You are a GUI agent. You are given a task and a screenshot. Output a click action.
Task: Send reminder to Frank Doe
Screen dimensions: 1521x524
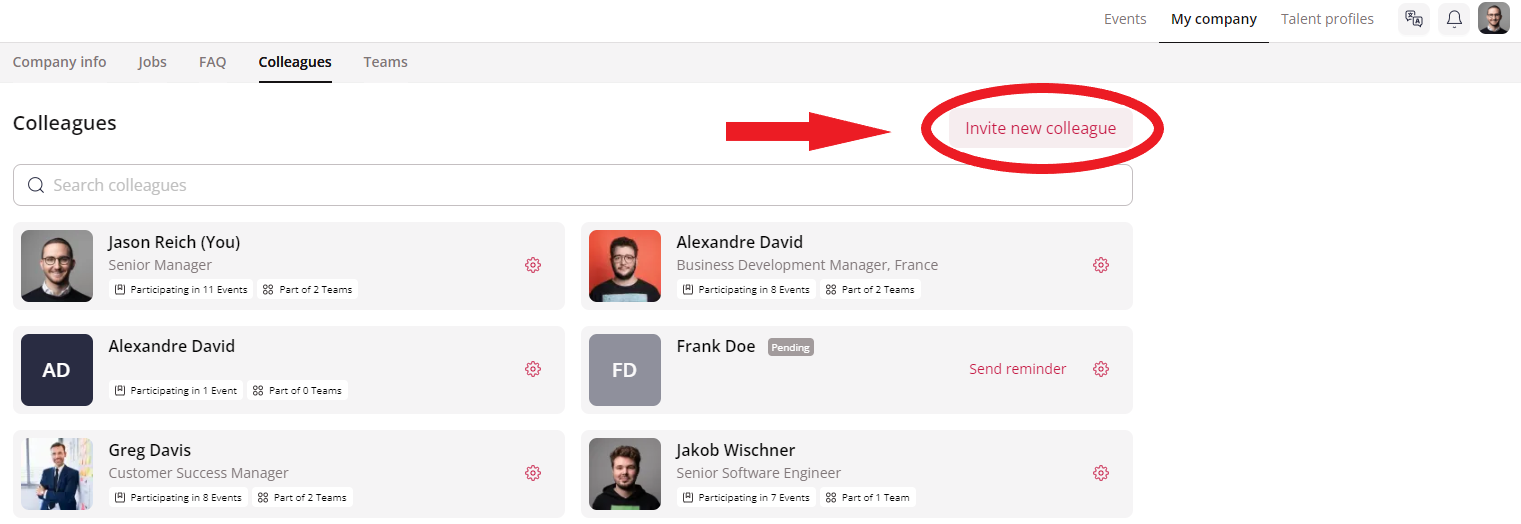[x=1017, y=369]
